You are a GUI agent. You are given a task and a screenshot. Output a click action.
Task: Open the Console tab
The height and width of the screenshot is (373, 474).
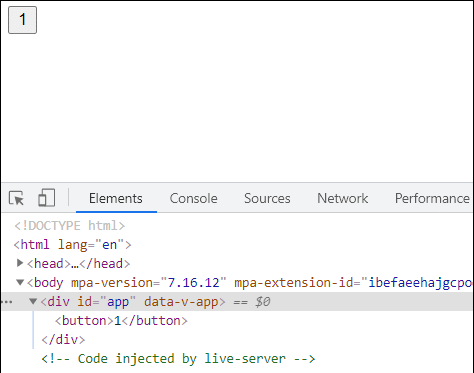[193, 198]
